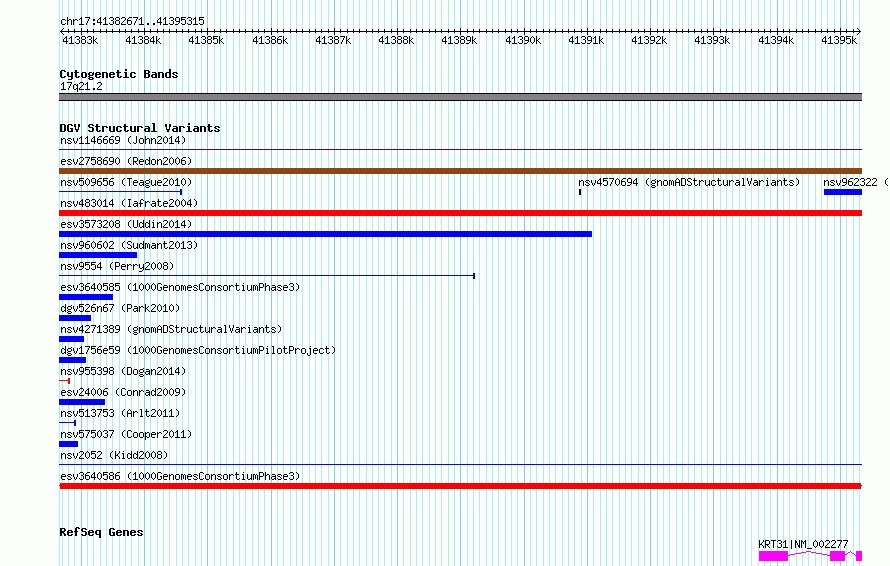Open the esv2758690 (Redon2006) label

[126, 161]
